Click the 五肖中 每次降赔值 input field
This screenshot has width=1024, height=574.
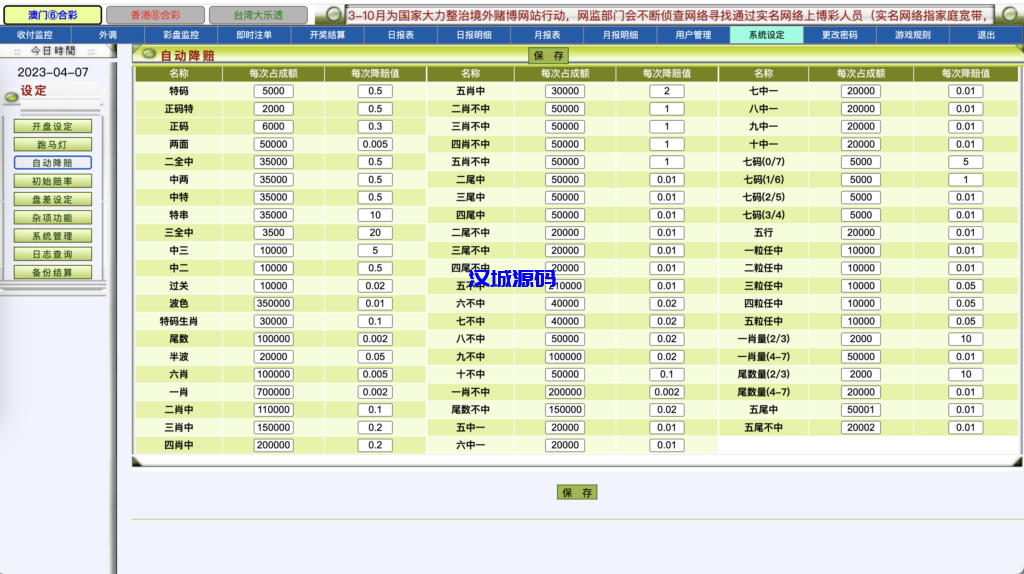[x=666, y=91]
